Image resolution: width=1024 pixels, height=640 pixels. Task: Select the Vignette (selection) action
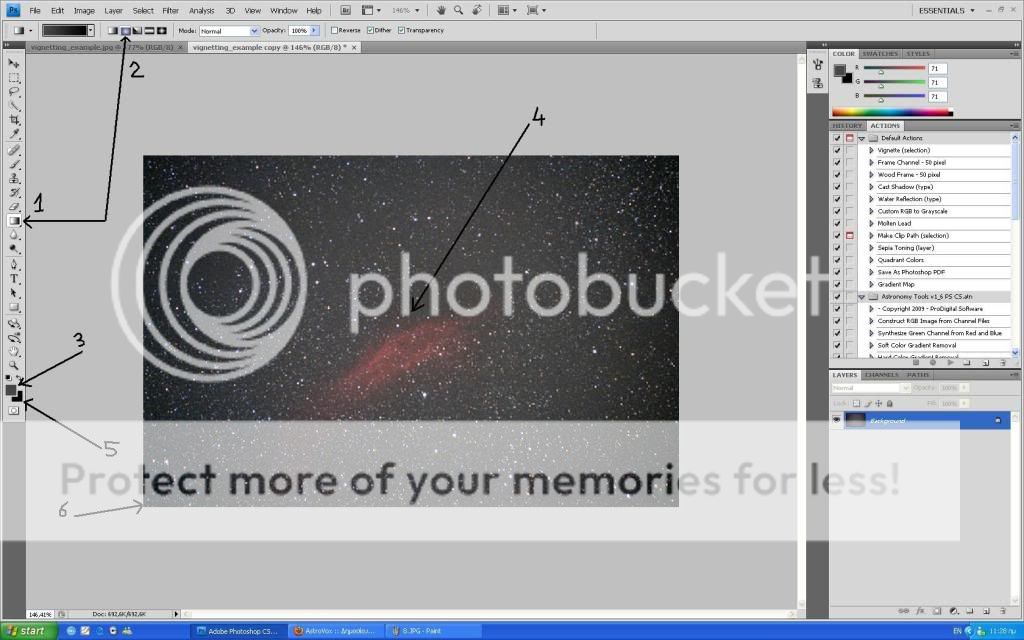click(x=903, y=150)
